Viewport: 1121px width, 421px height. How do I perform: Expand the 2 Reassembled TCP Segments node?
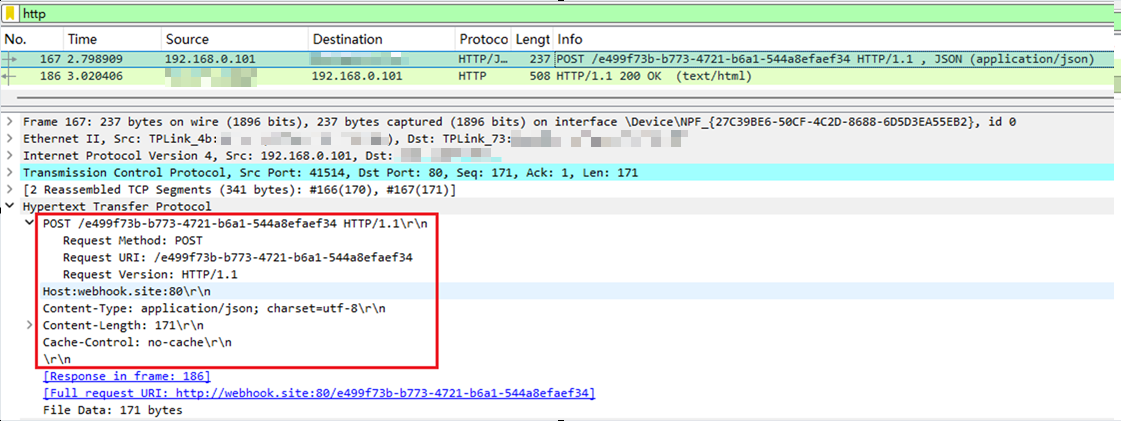tap(9, 190)
